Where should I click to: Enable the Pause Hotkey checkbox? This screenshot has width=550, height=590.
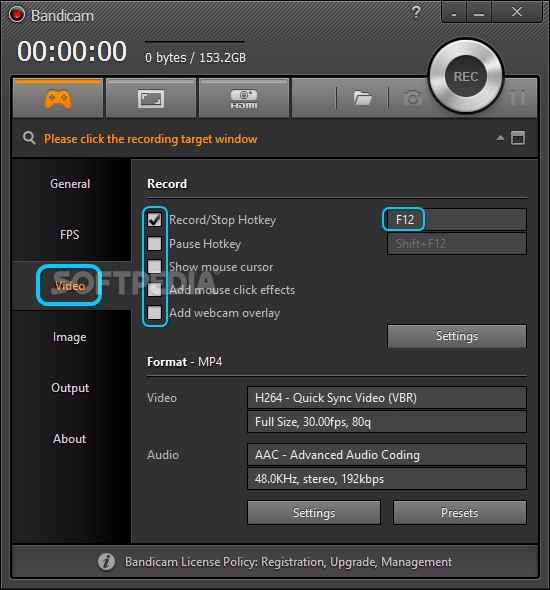point(154,243)
